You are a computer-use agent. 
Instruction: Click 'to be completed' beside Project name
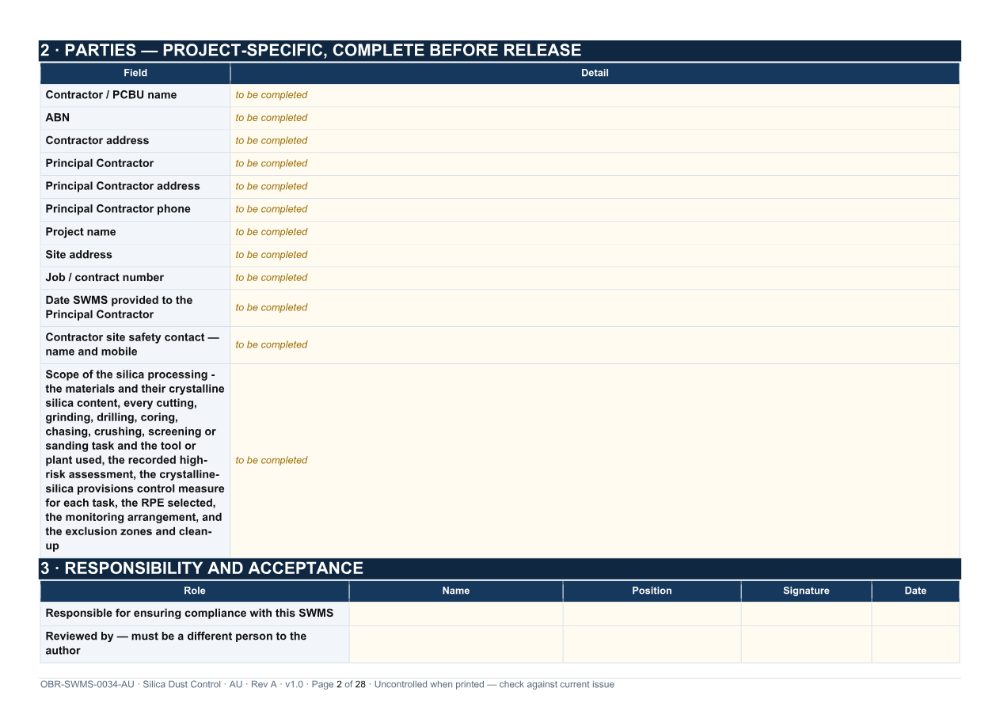pos(271,232)
